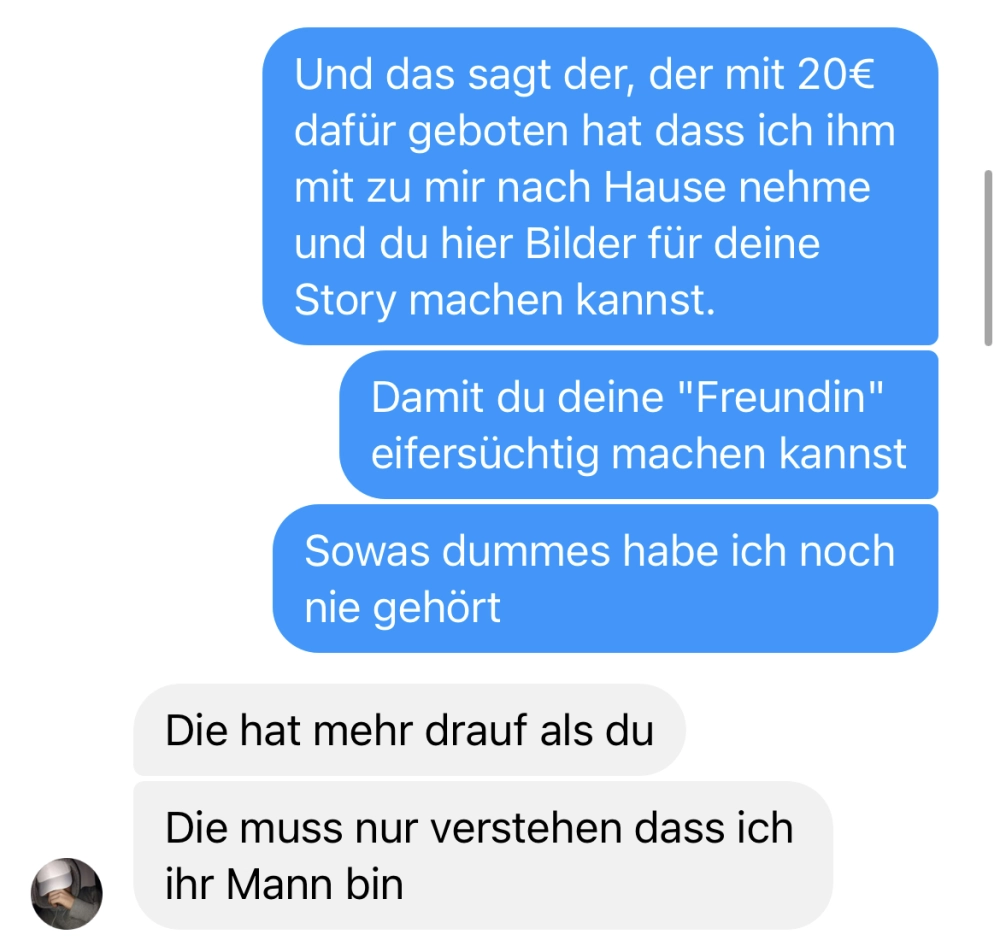Tap the word 'Hause' in first message
Viewport: 1000px width, 952px height.
pyautogui.click(x=665, y=187)
